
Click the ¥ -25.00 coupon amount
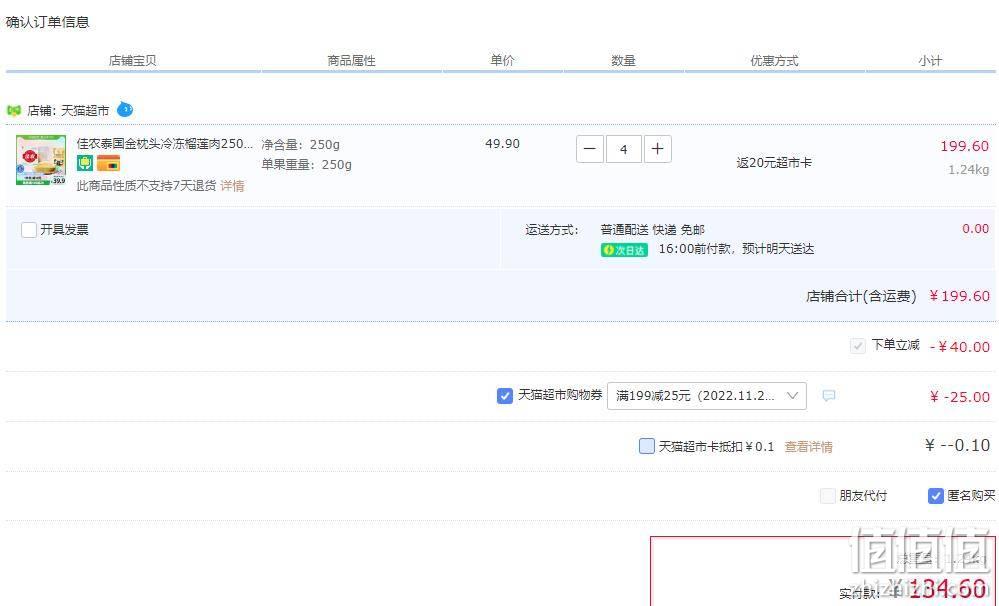(959, 397)
